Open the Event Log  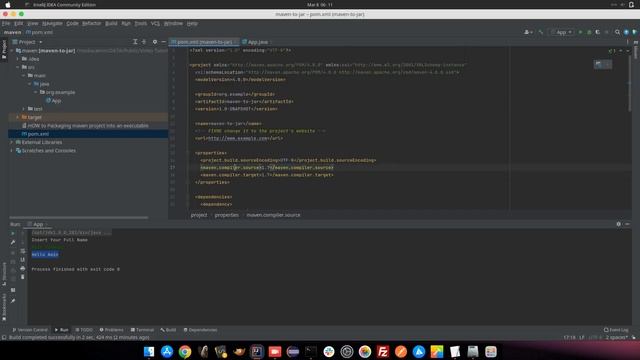tap(616, 330)
